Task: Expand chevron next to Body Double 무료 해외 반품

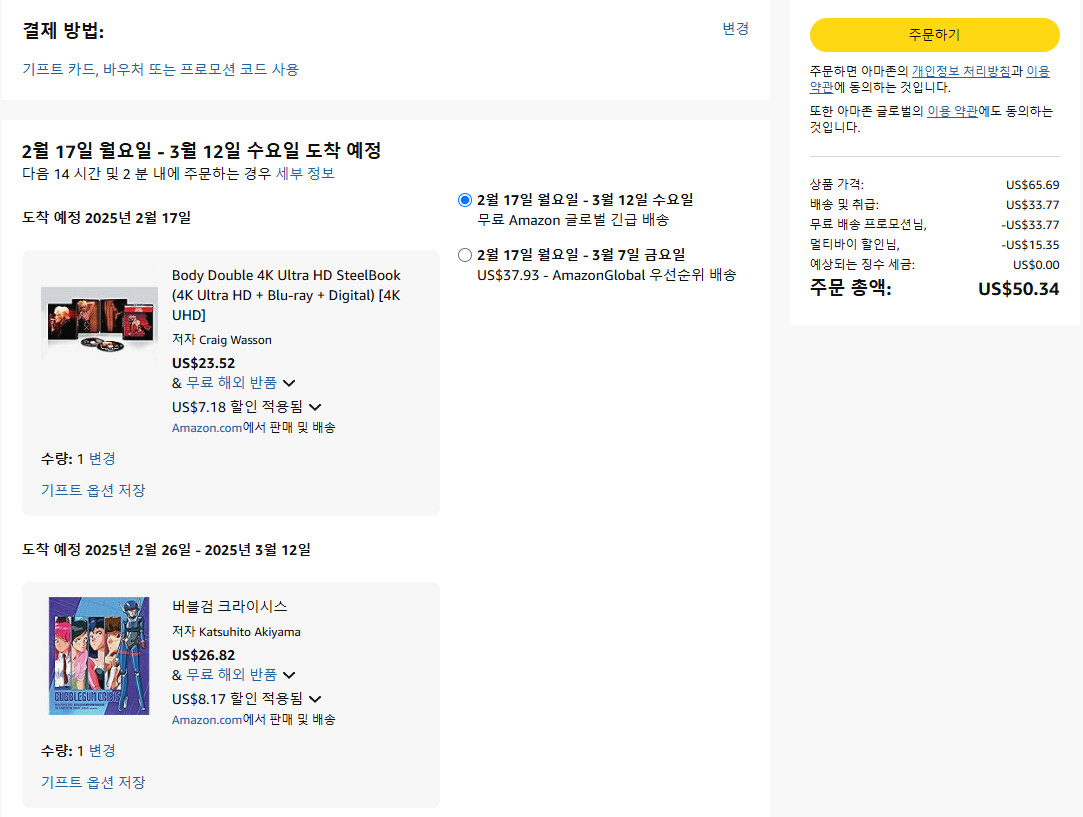Action: 289,383
